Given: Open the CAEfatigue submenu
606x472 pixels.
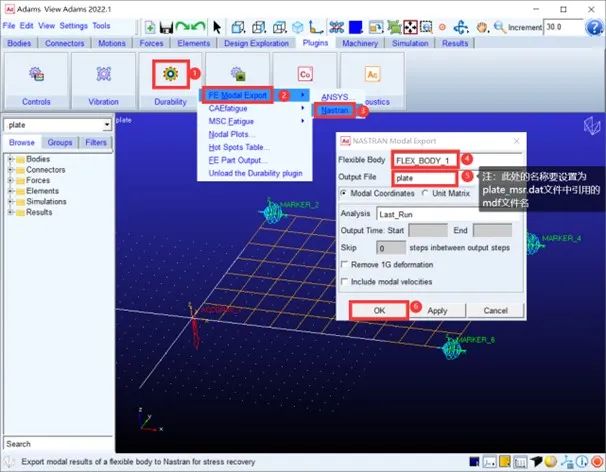Looking at the screenshot, I should point(255,108).
